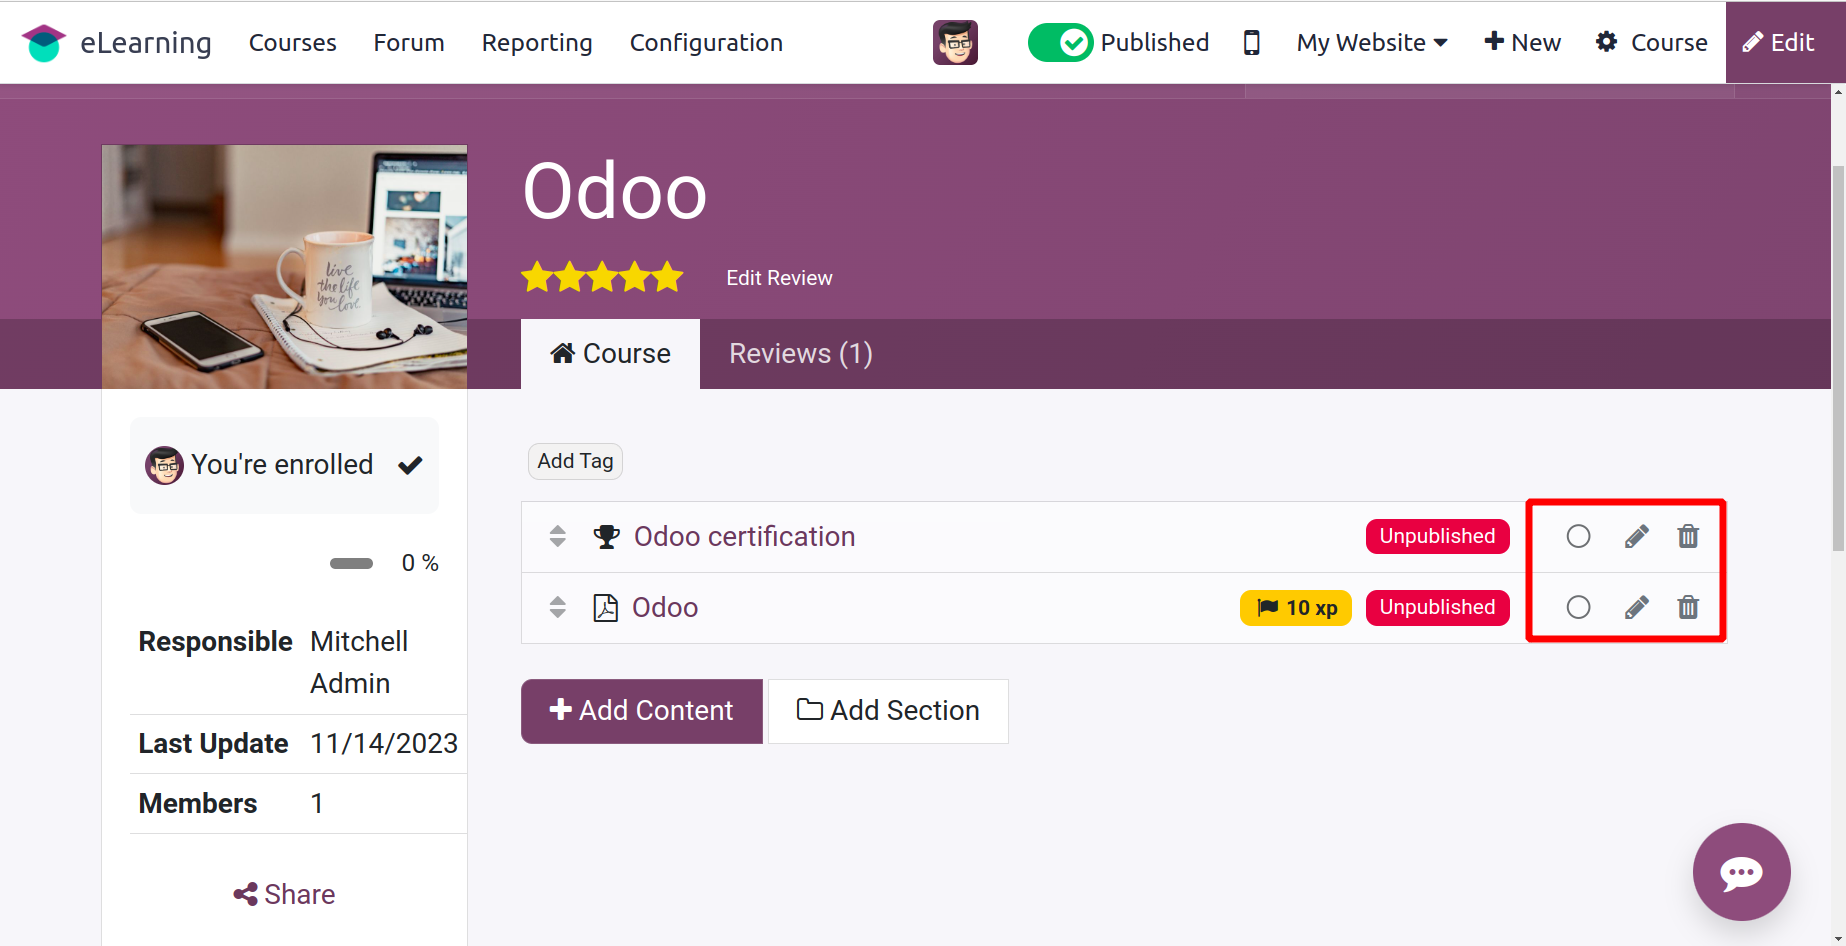The height and width of the screenshot is (946, 1846).
Task: Click the Add Content button
Action: pos(642,711)
